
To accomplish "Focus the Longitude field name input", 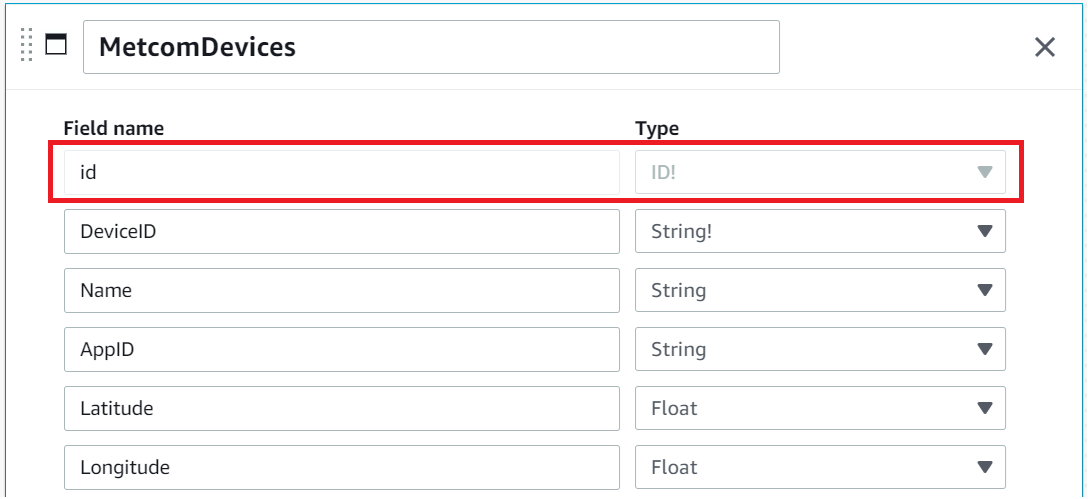I will [x=341, y=467].
